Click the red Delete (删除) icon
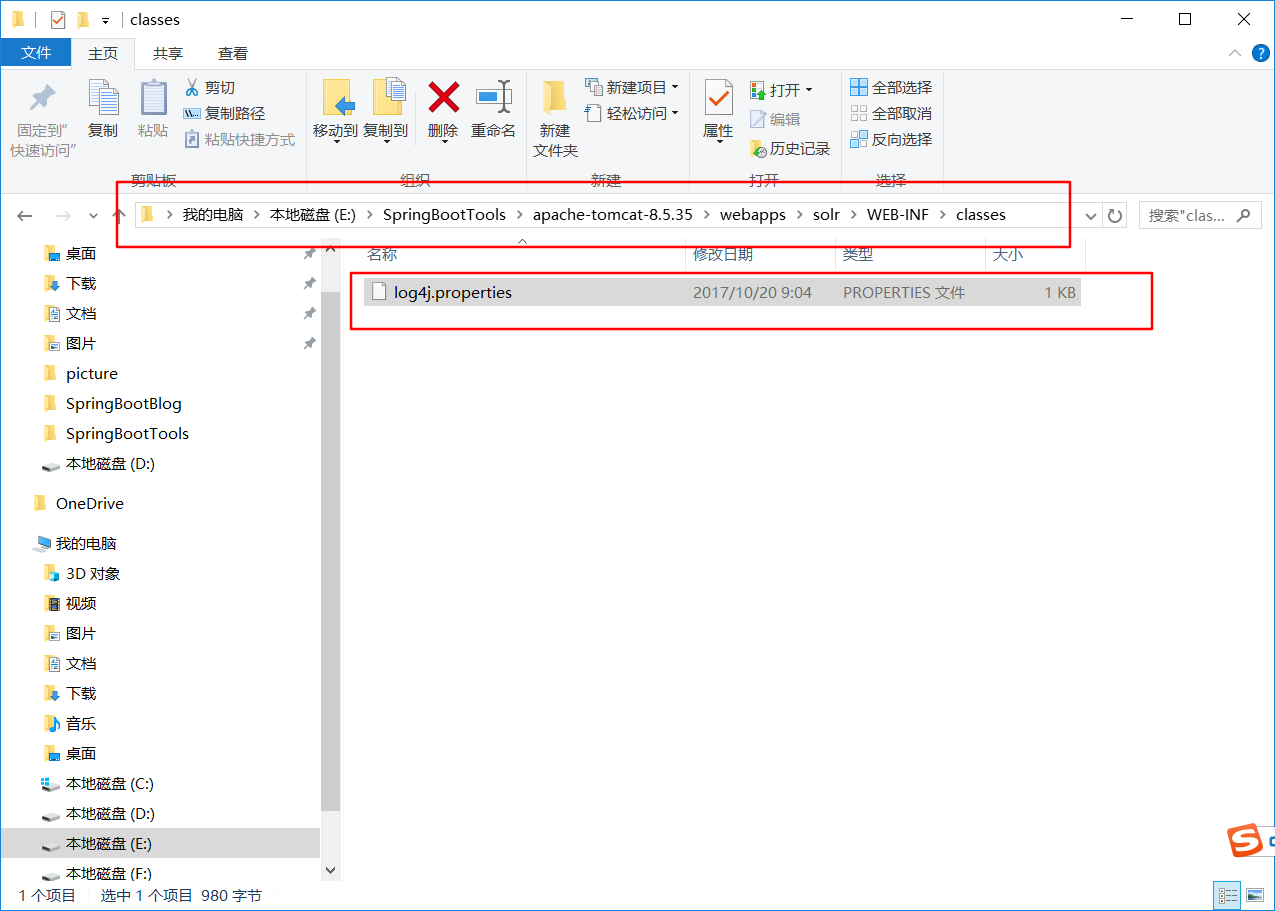The image size is (1275, 911). coord(443,98)
